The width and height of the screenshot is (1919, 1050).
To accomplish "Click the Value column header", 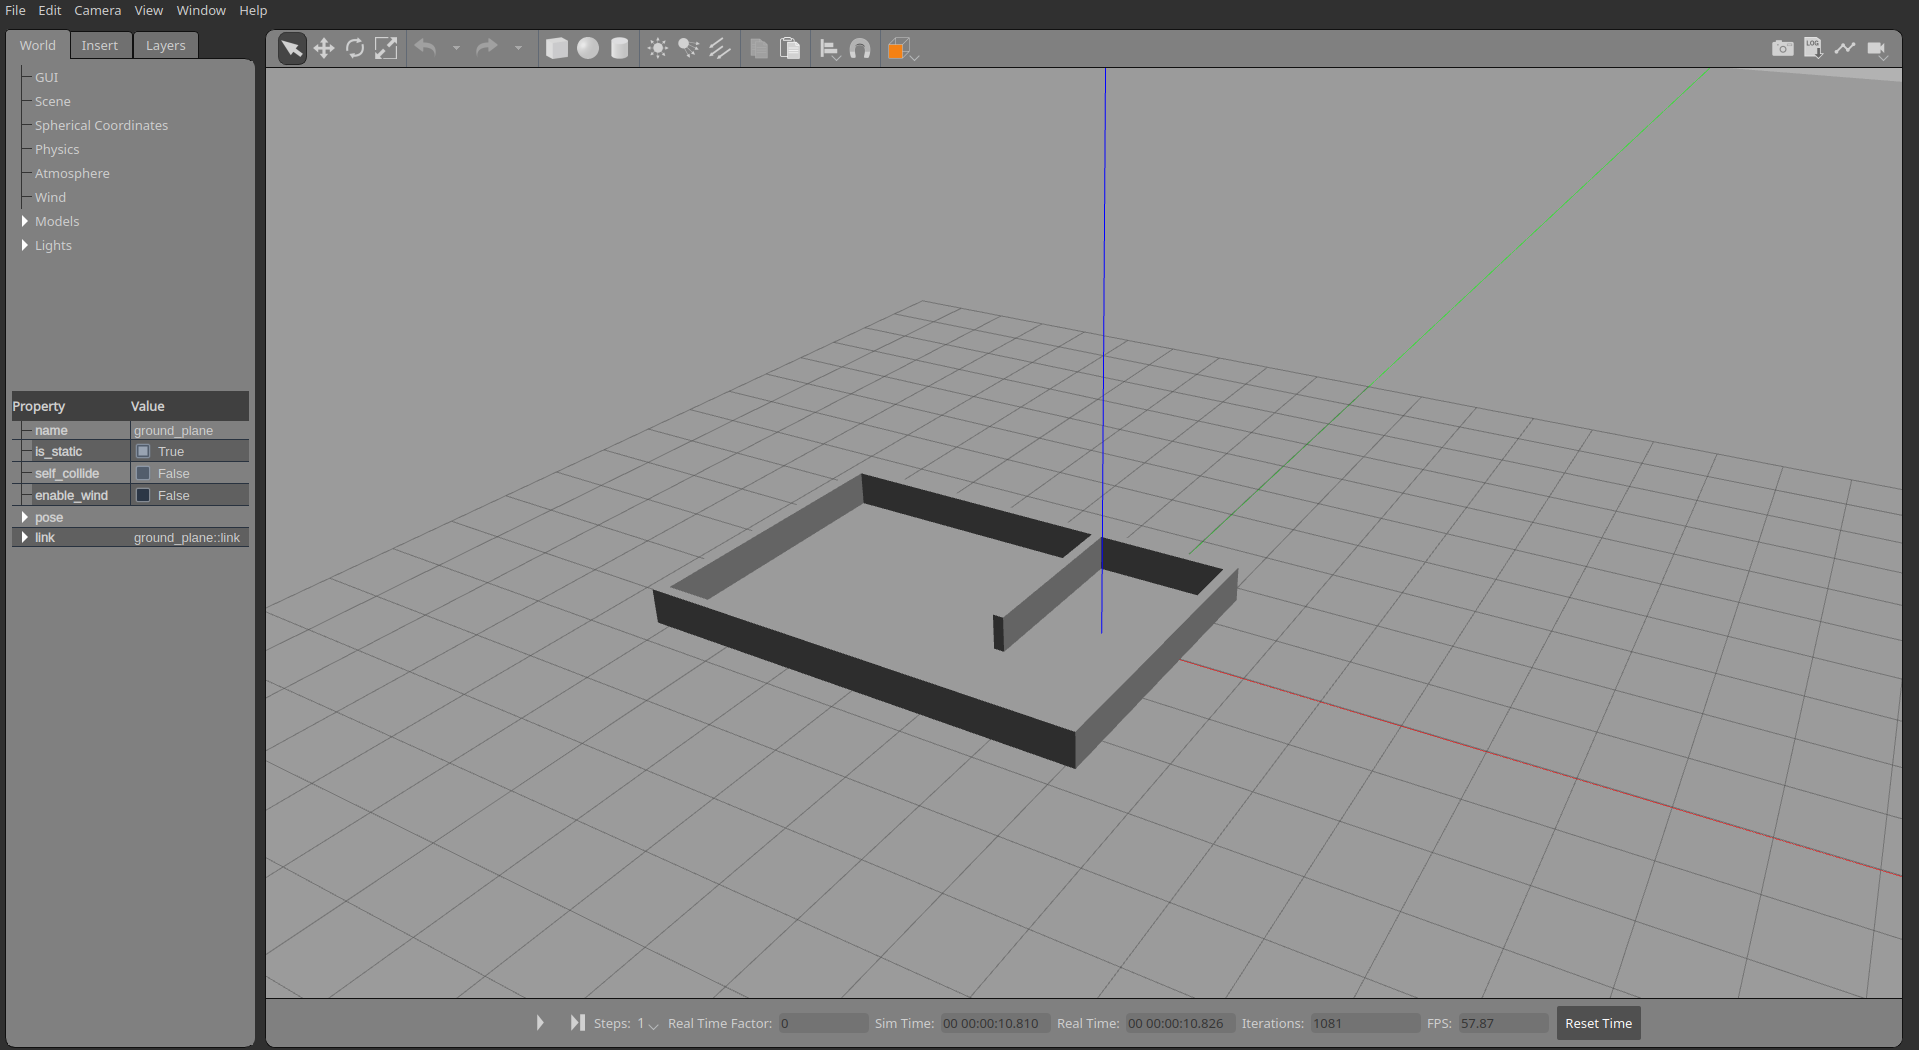I will tap(189, 406).
